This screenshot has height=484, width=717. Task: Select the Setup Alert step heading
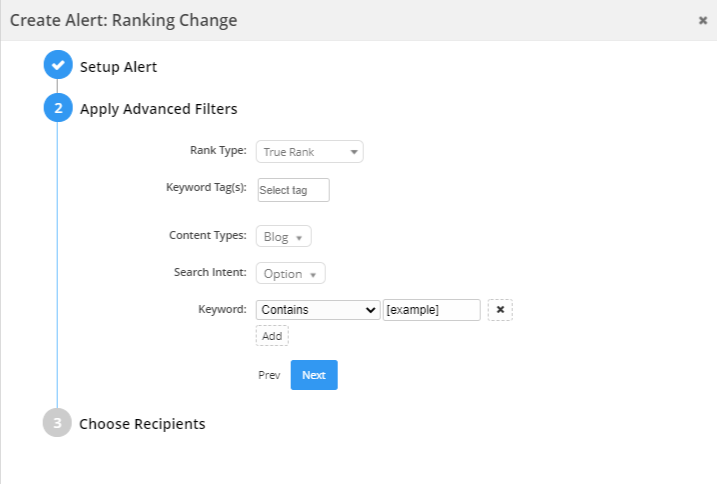tap(118, 67)
